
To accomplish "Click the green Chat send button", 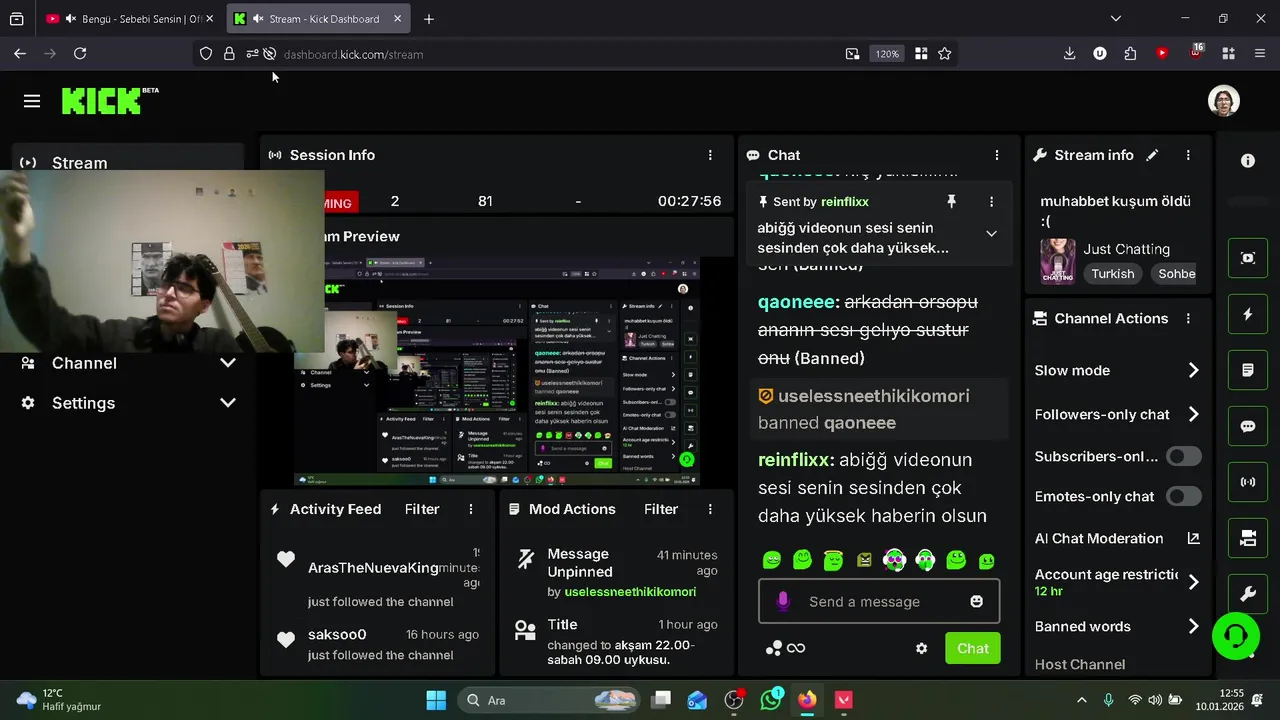I will click(x=972, y=648).
